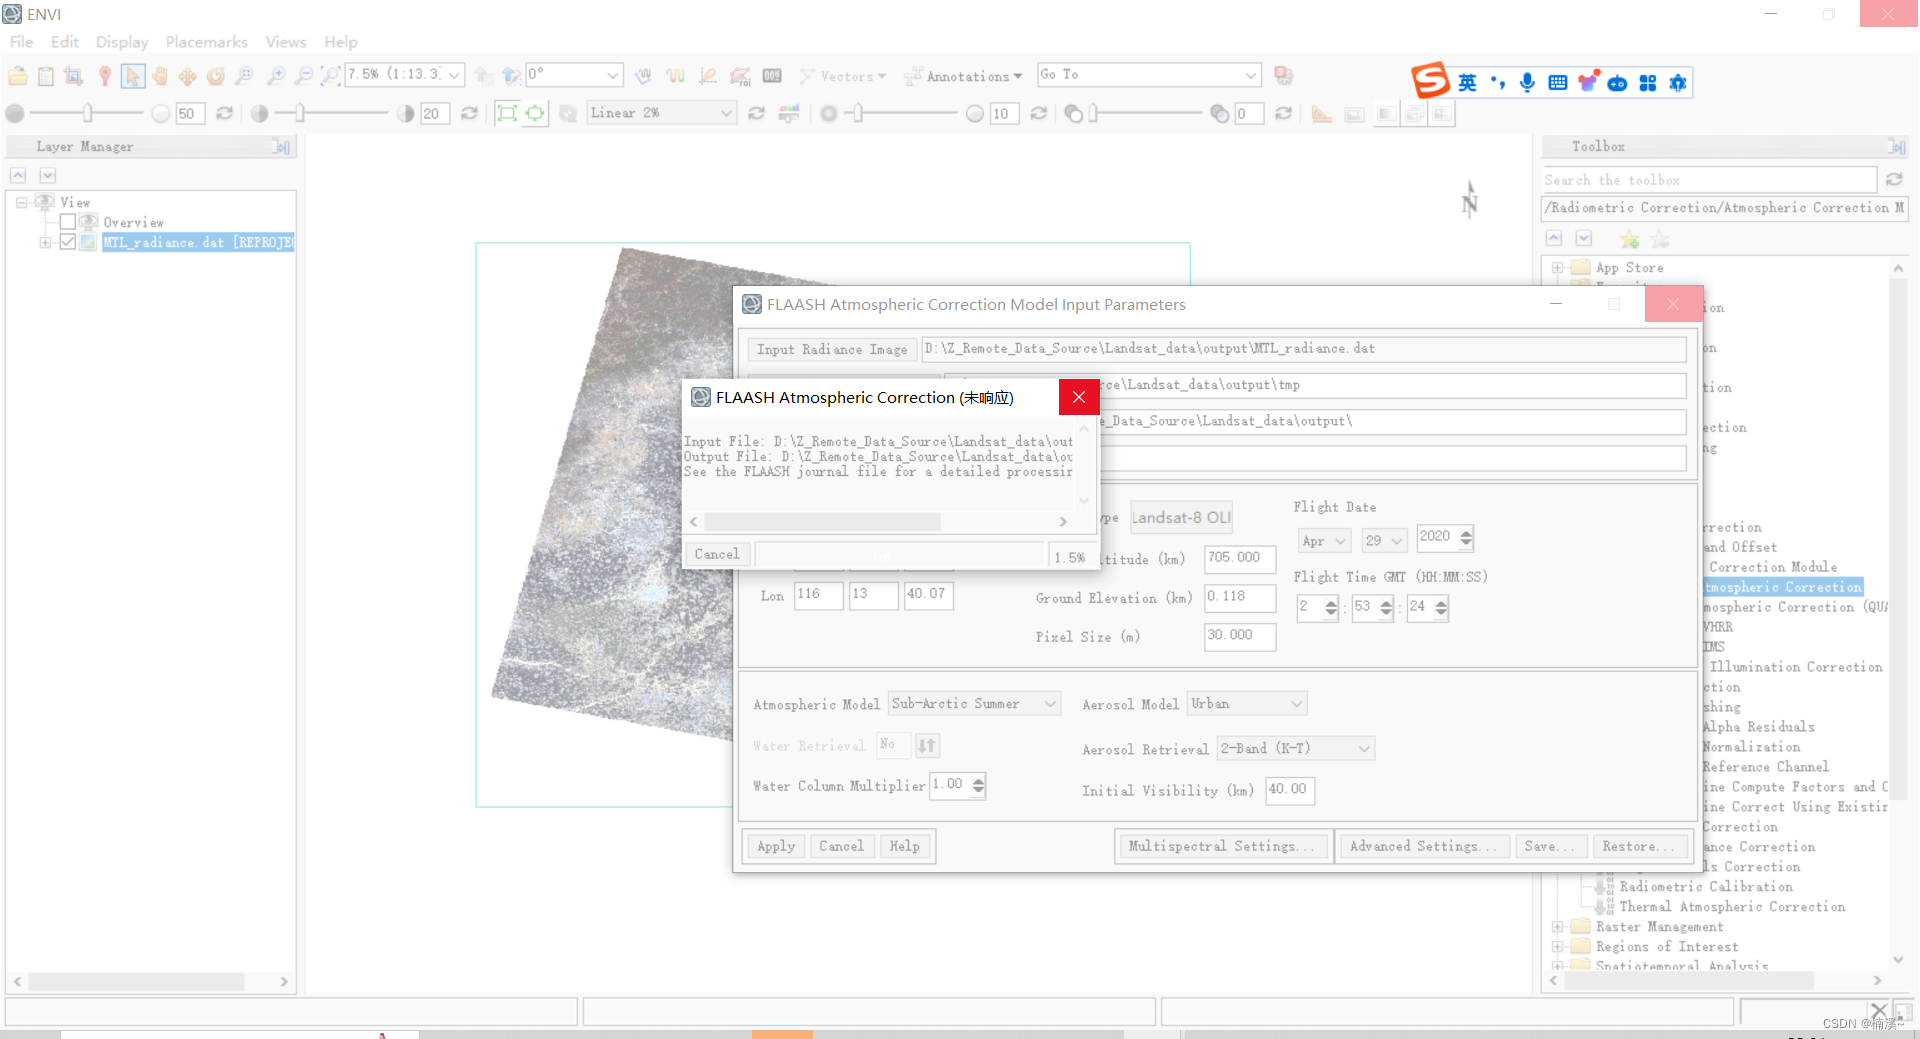Open the Flight Date day dropdown

tap(1384, 541)
